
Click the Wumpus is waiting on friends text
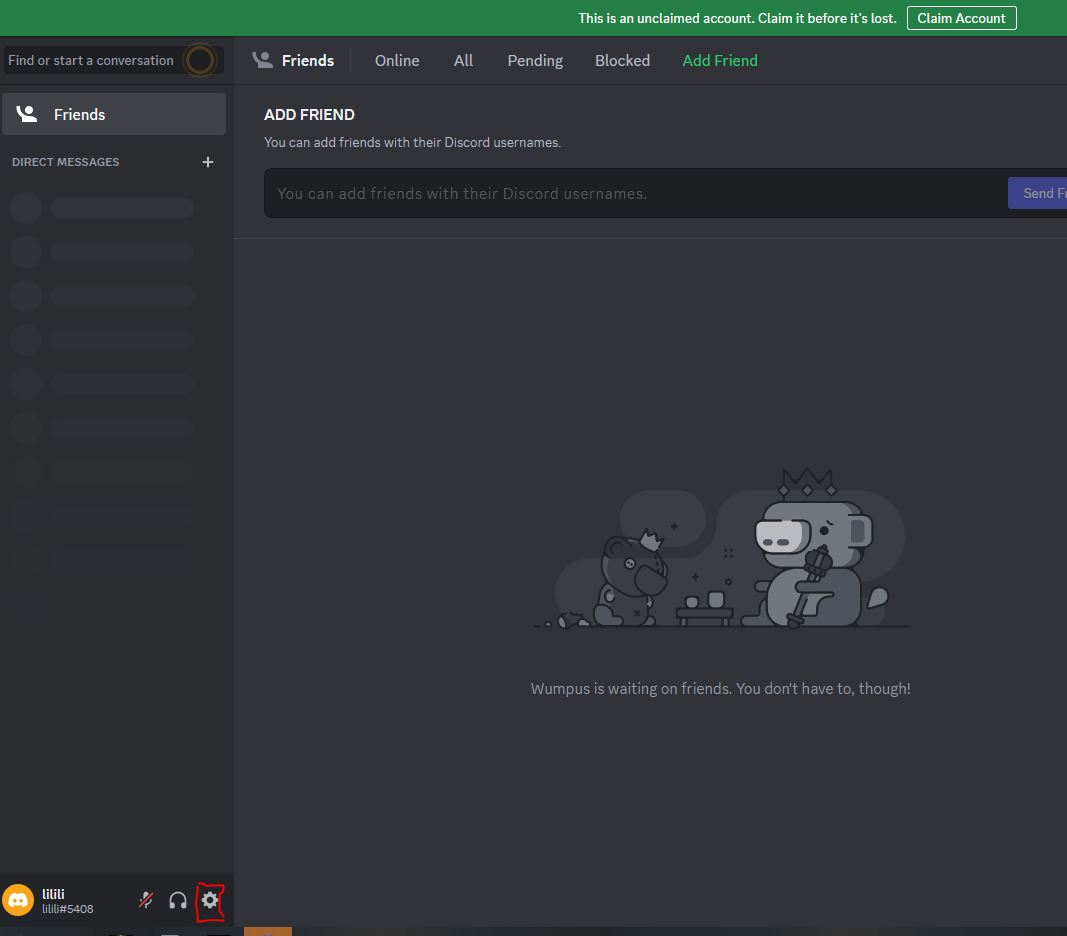720,688
